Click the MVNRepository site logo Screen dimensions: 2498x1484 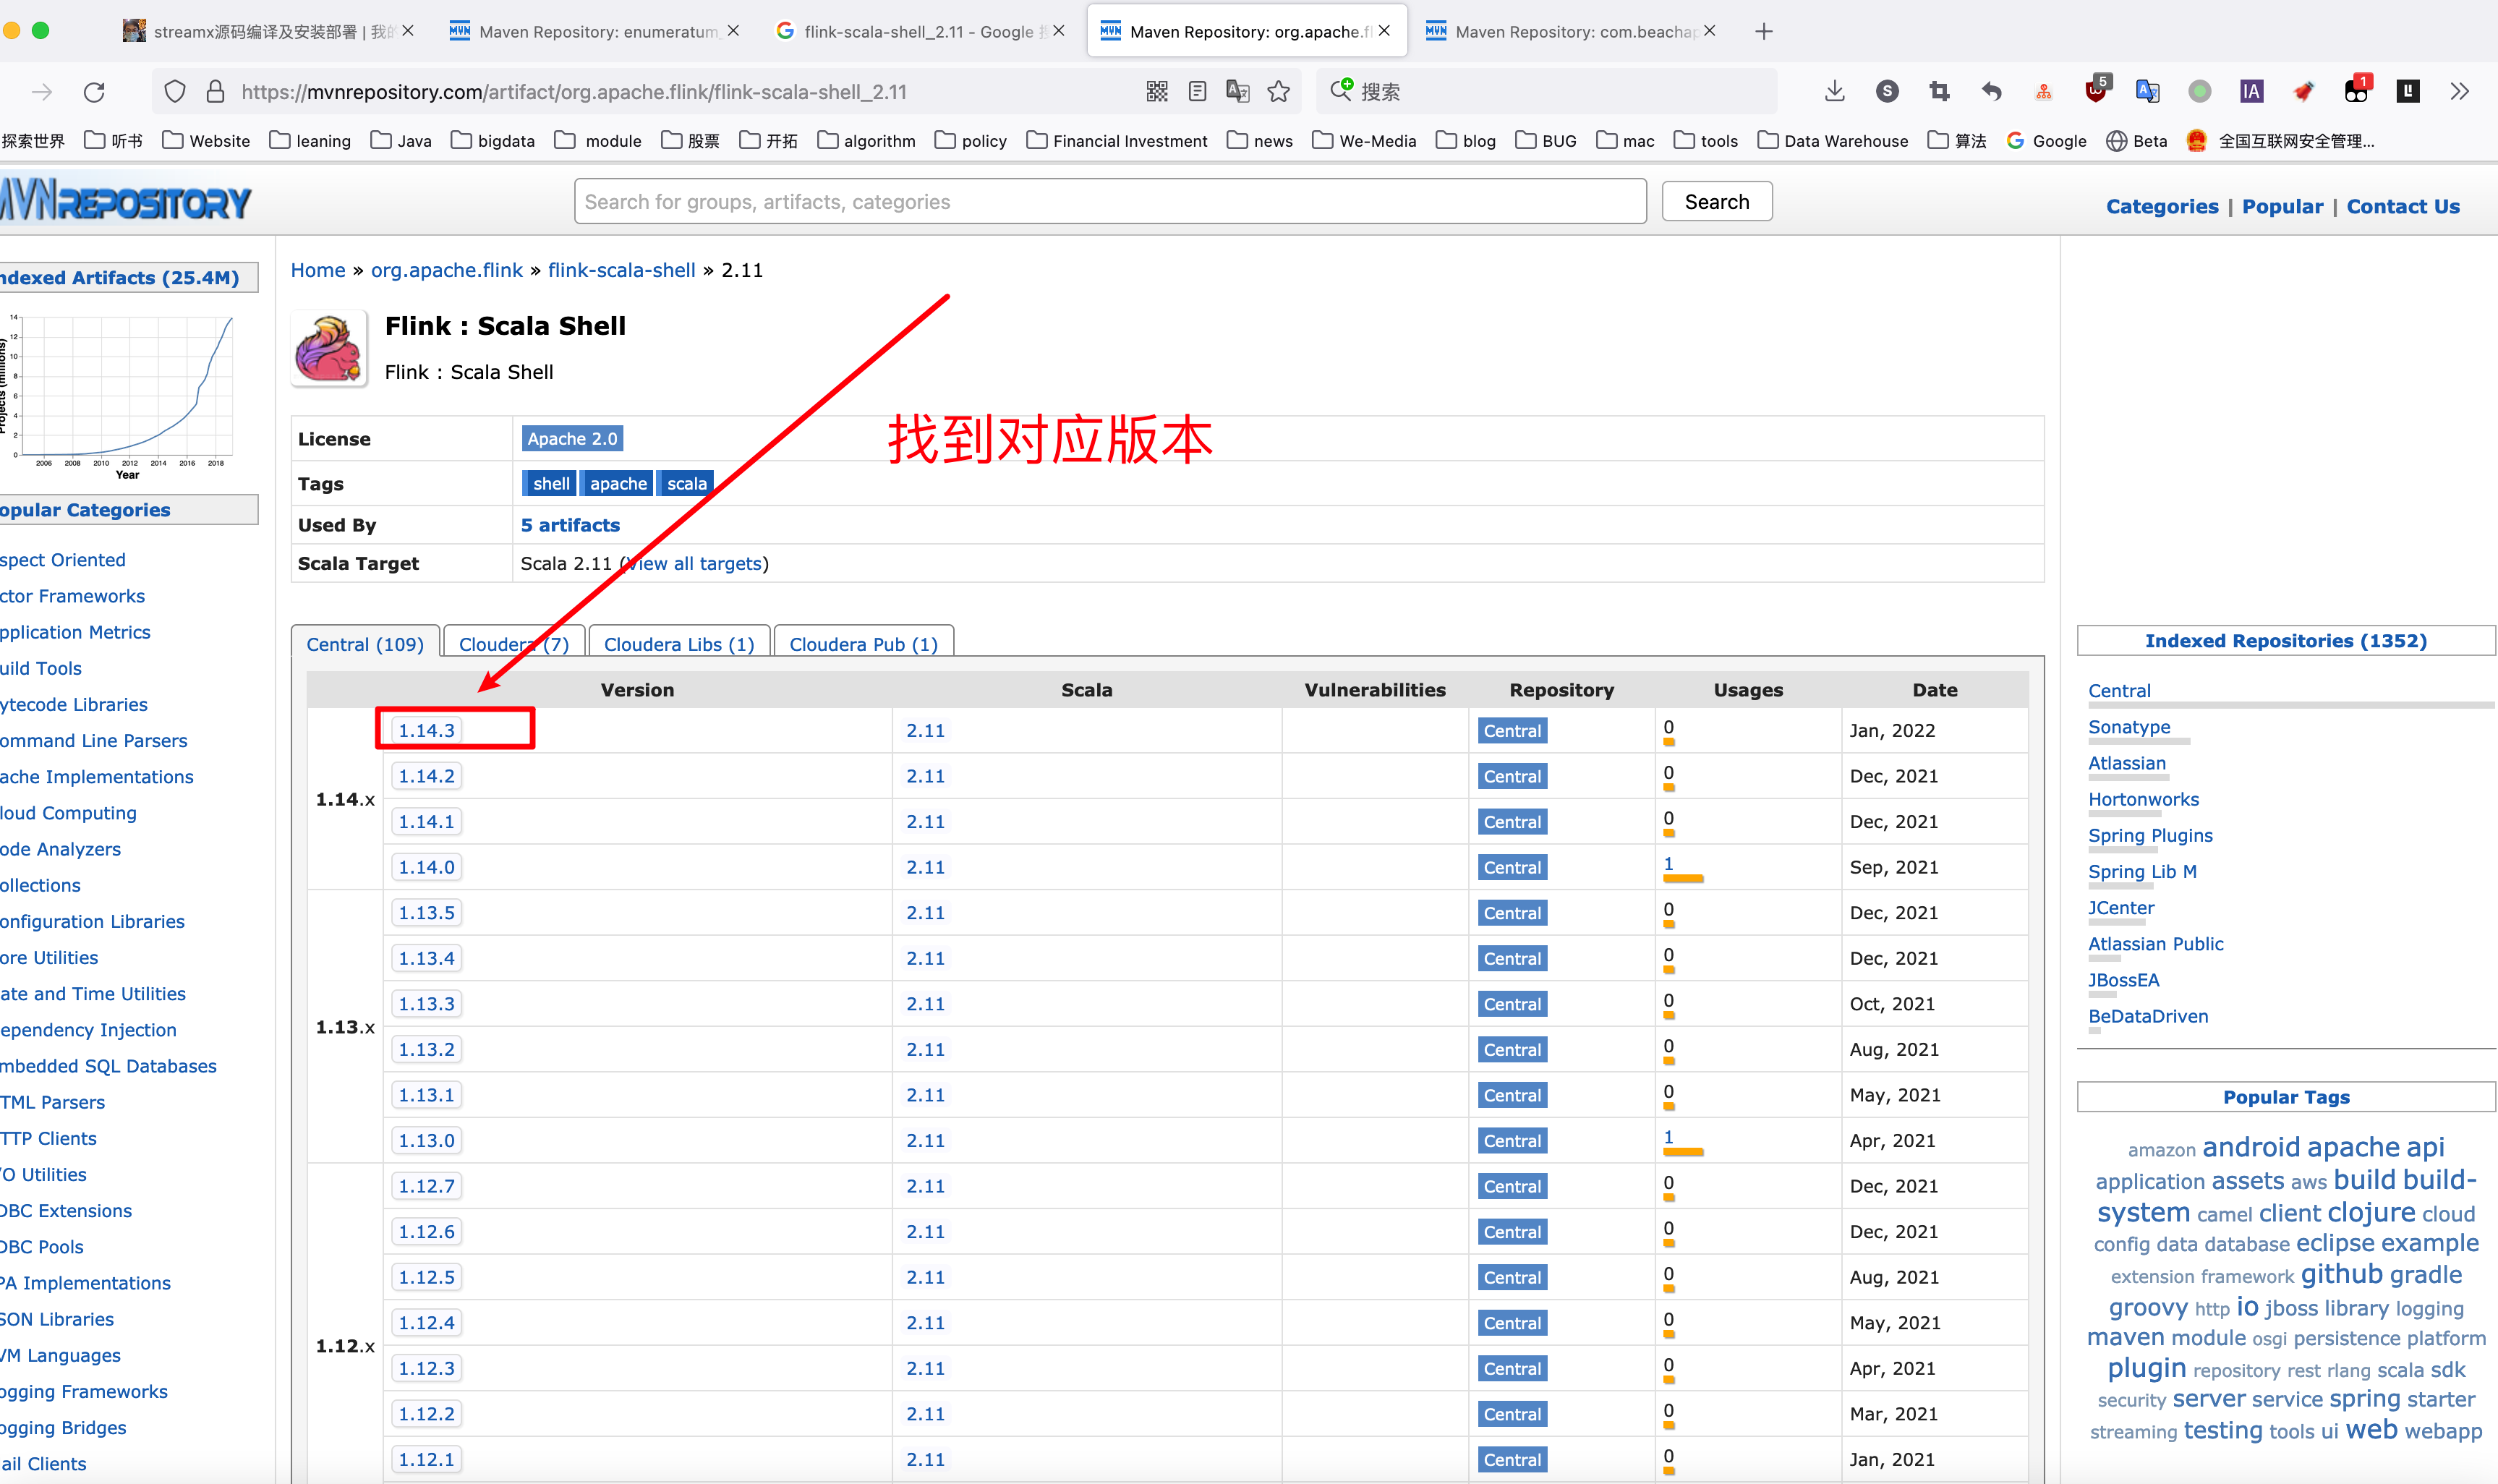125,201
